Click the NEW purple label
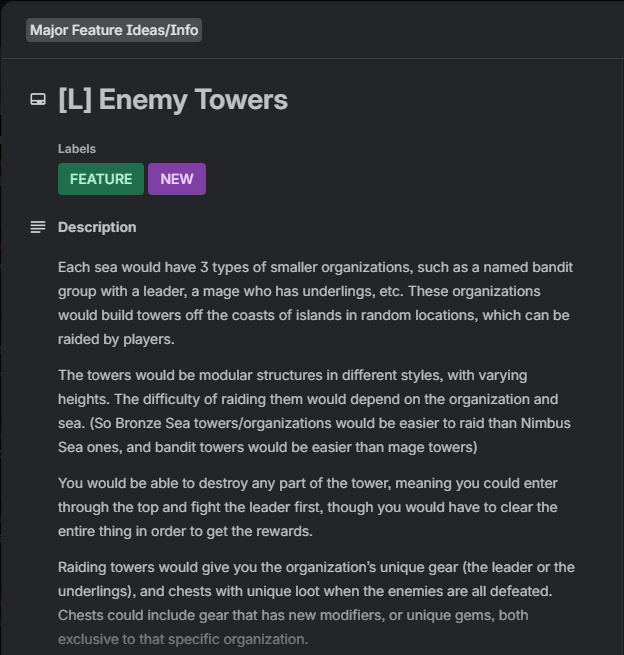The width and height of the screenshot is (624, 655). 177,179
